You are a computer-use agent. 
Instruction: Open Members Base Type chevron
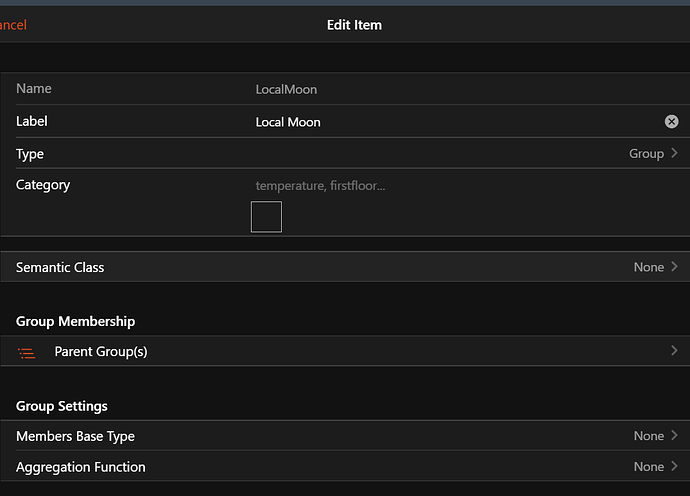point(675,436)
